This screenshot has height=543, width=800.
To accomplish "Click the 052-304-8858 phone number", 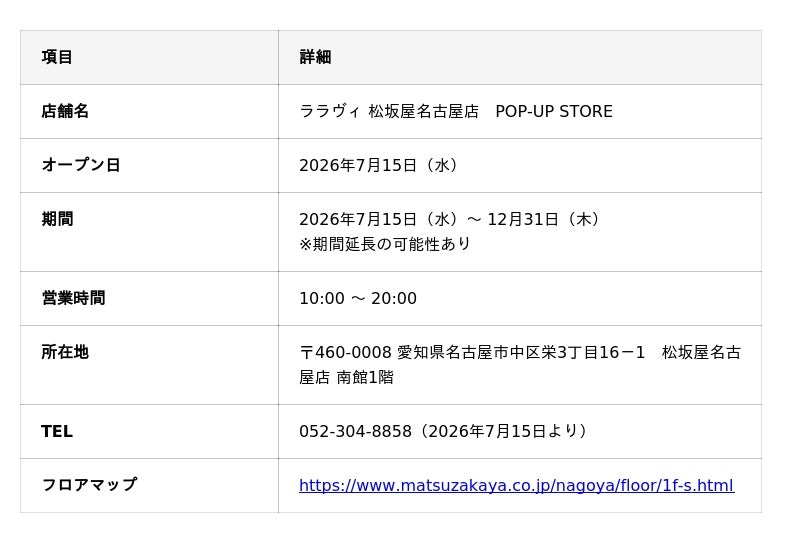I will tap(355, 431).
